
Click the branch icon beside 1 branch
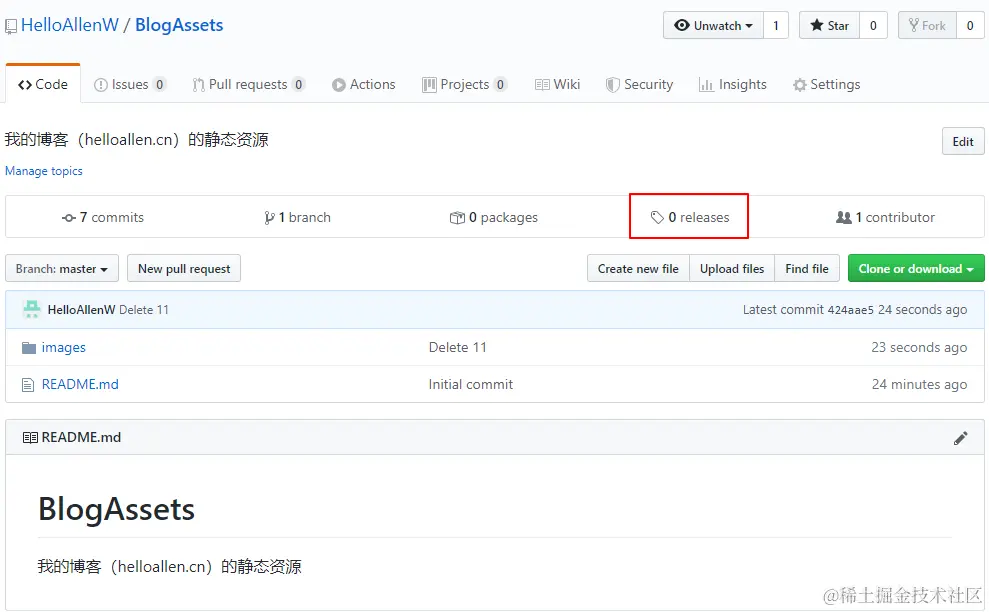(269, 218)
